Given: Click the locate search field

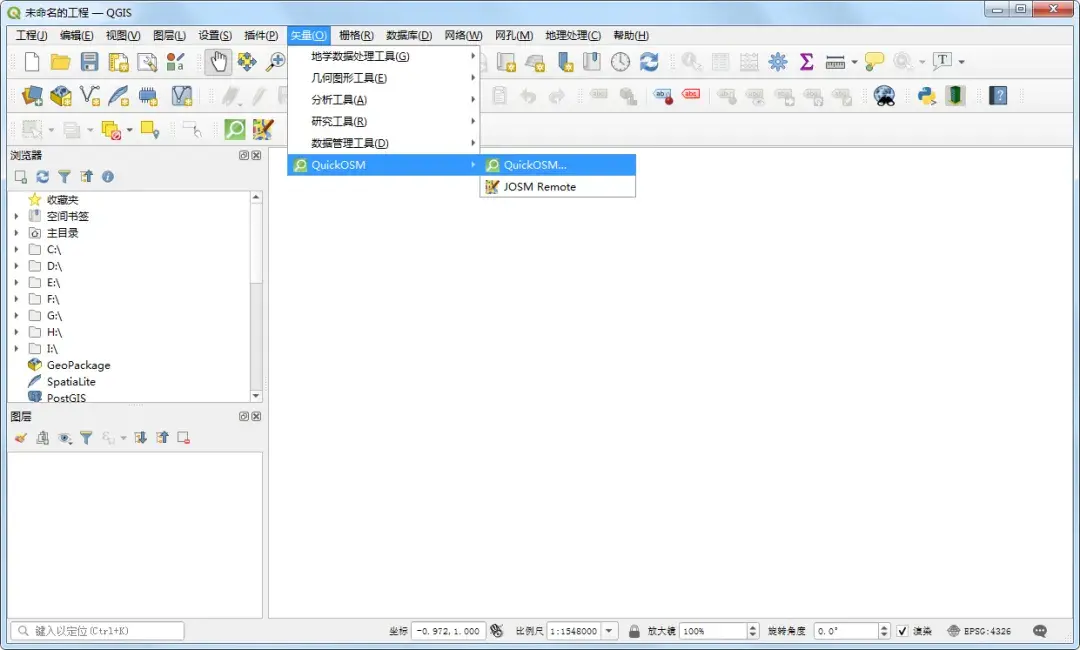Looking at the screenshot, I should click(97, 630).
